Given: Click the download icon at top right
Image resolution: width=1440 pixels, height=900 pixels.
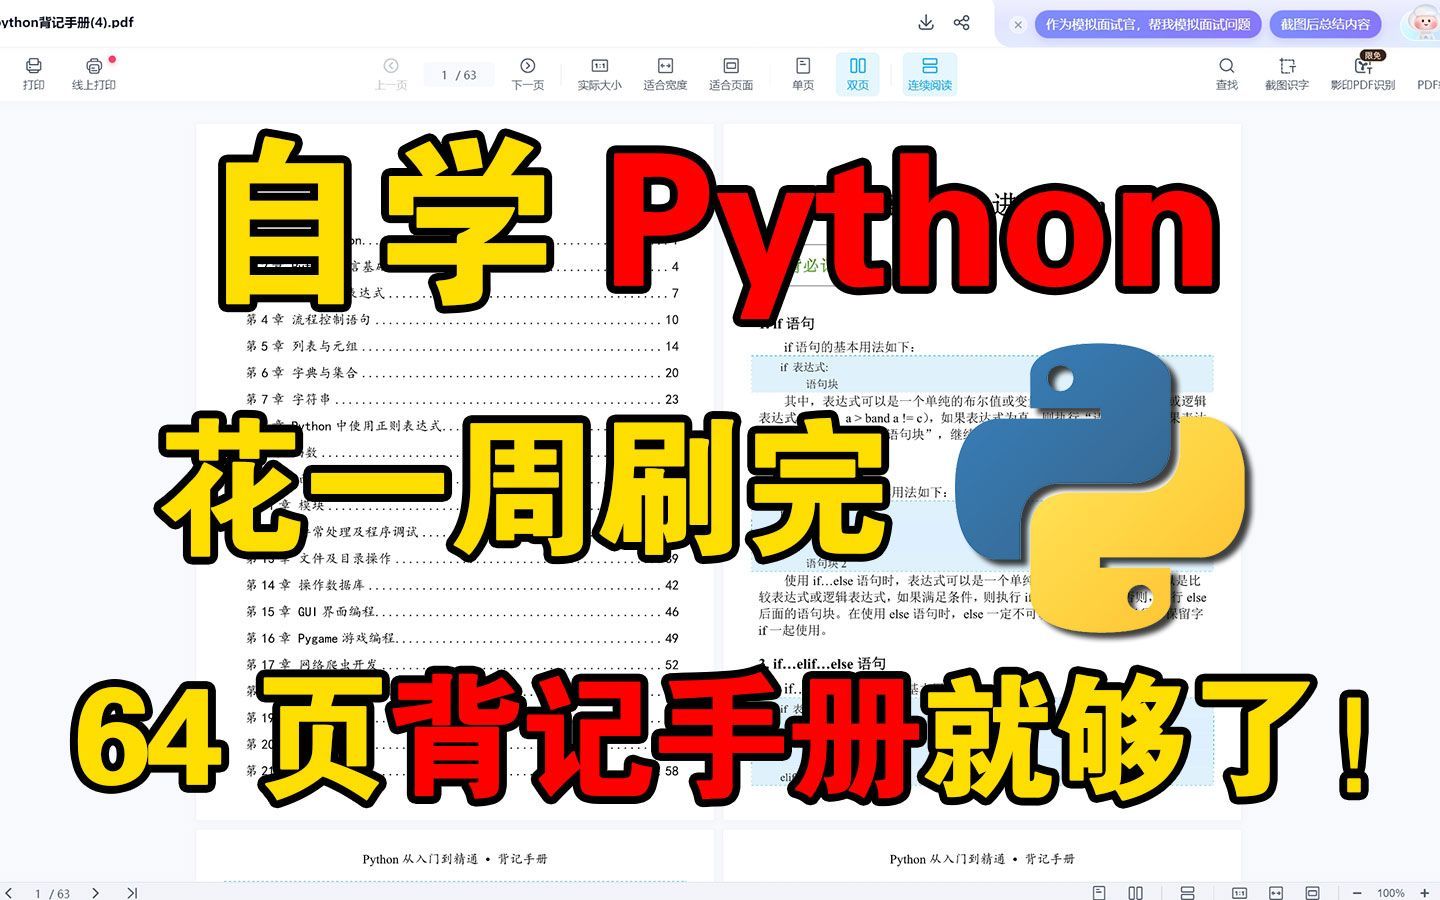Looking at the screenshot, I should [925, 22].
